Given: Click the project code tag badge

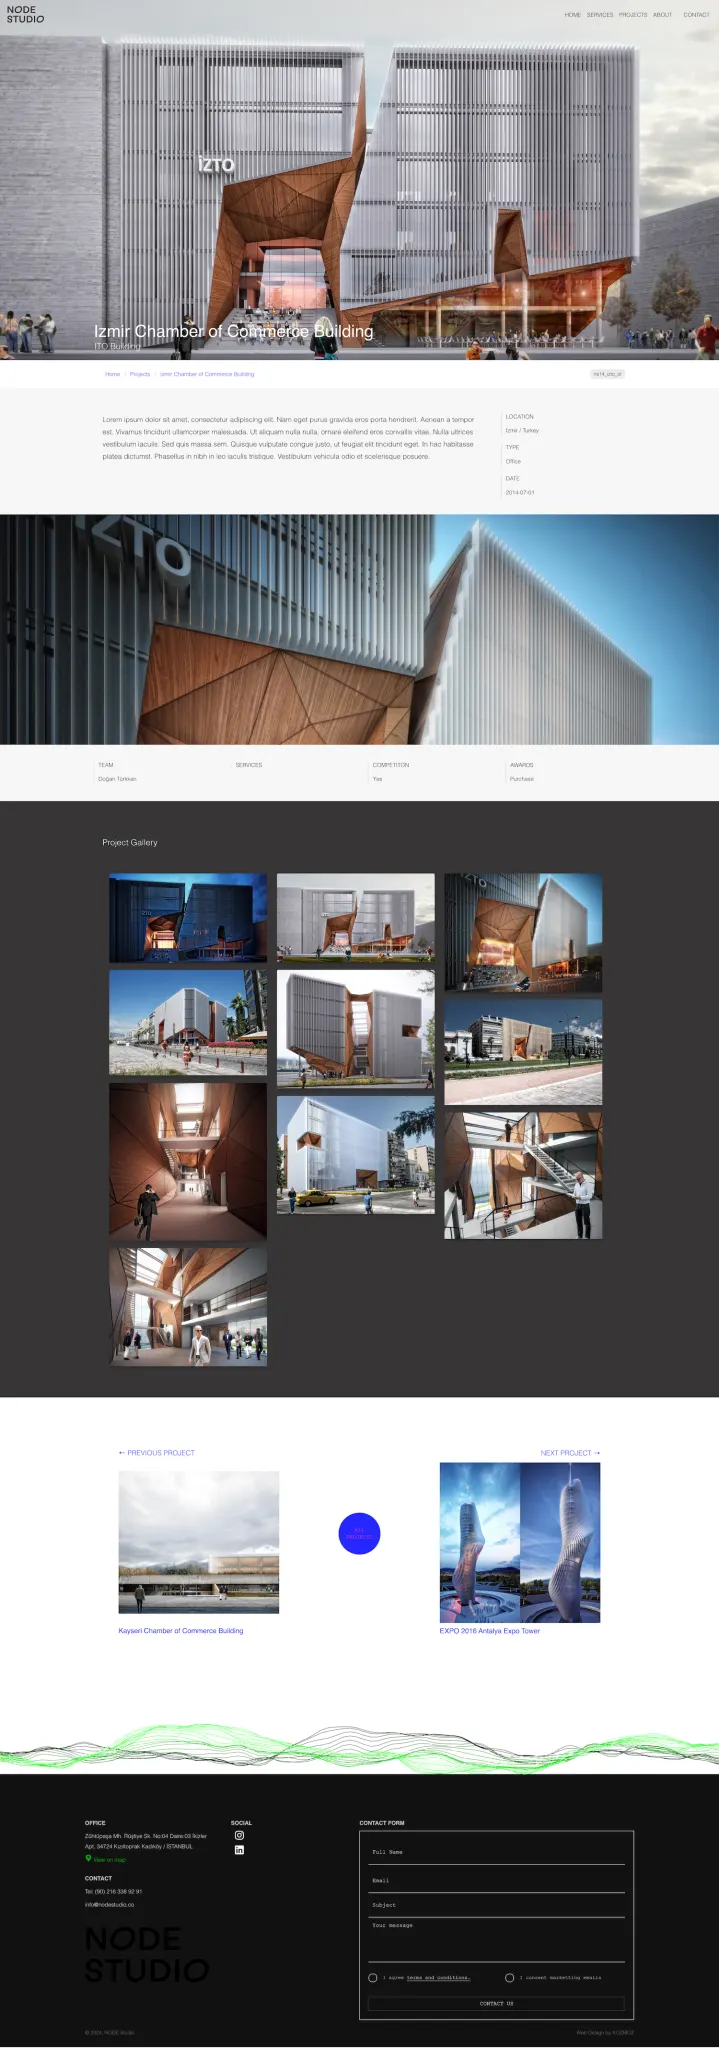Looking at the screenshot, I should pyautogui.click(x=607, y=374).
